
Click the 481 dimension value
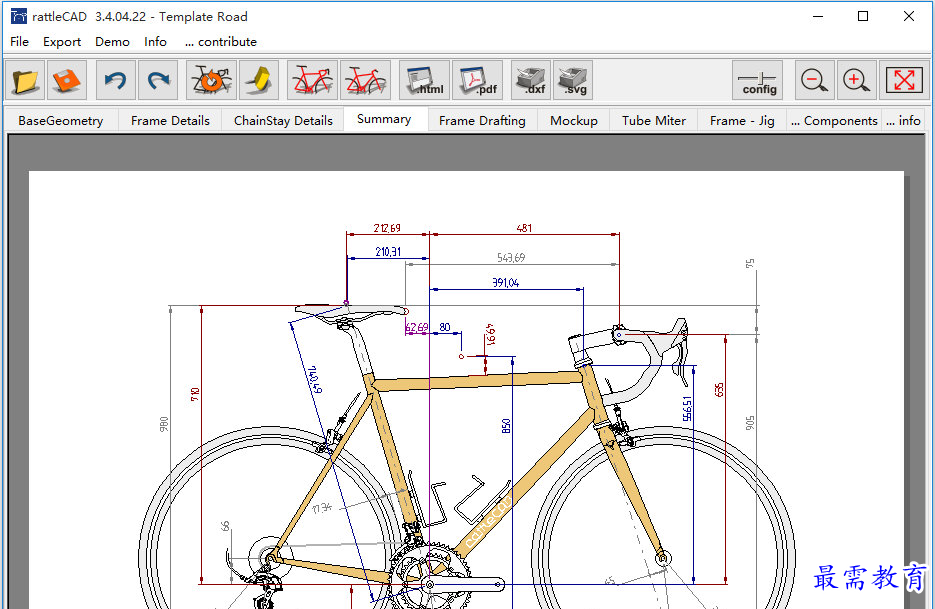click(524, 228)
